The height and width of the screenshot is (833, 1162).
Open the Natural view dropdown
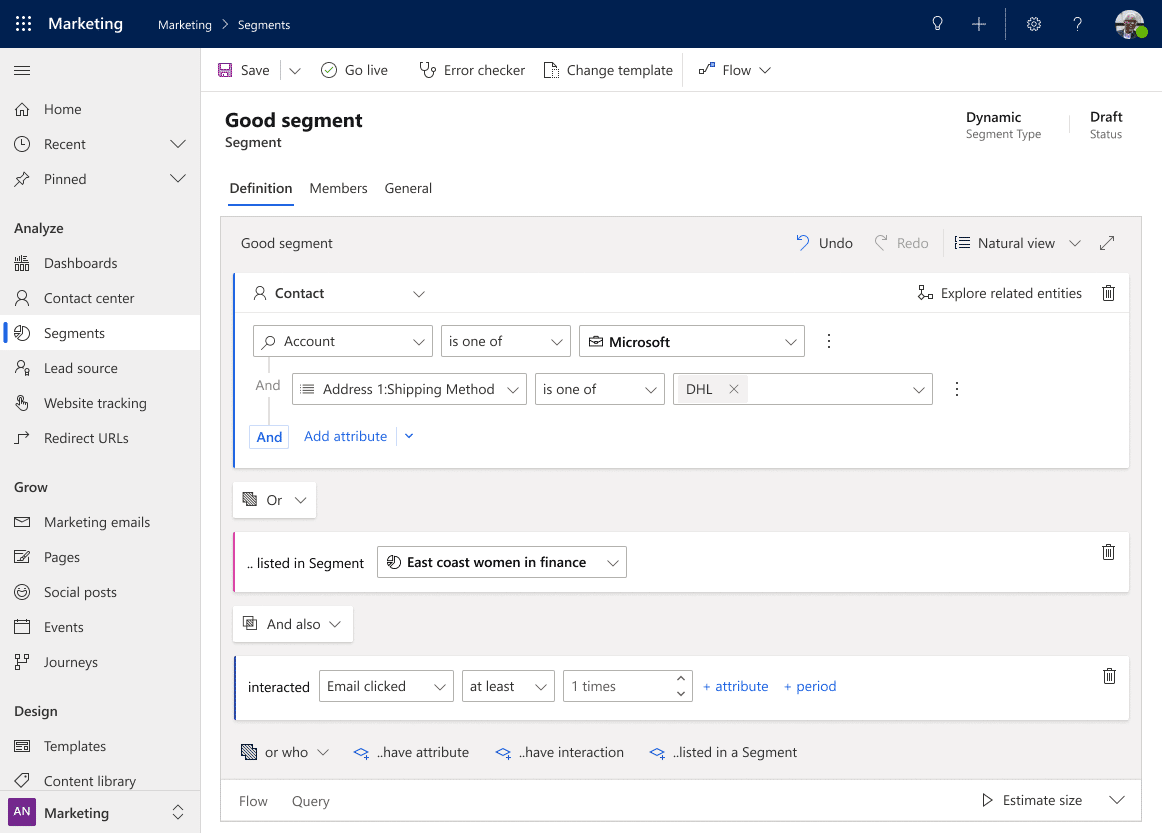(x=1018, y=243)
